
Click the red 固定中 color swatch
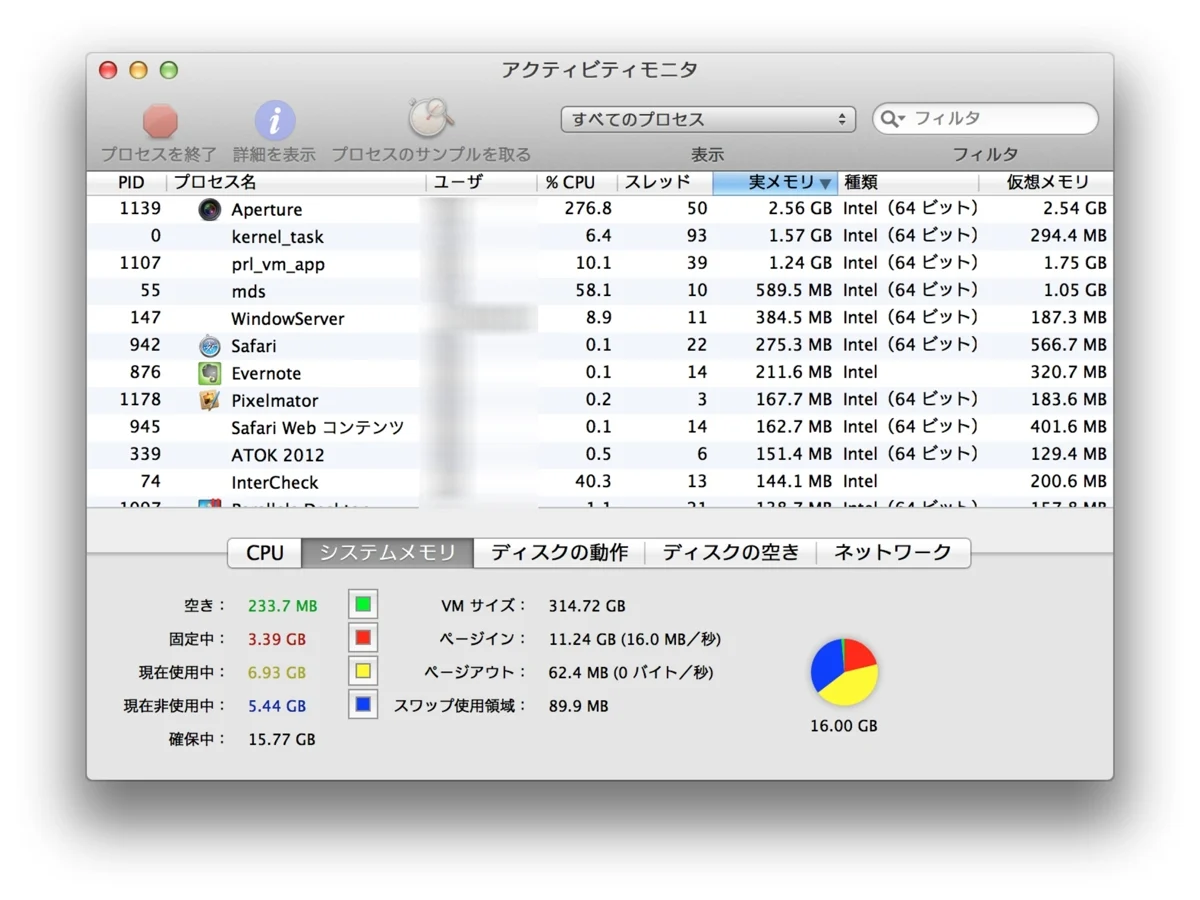coord(363,638)
